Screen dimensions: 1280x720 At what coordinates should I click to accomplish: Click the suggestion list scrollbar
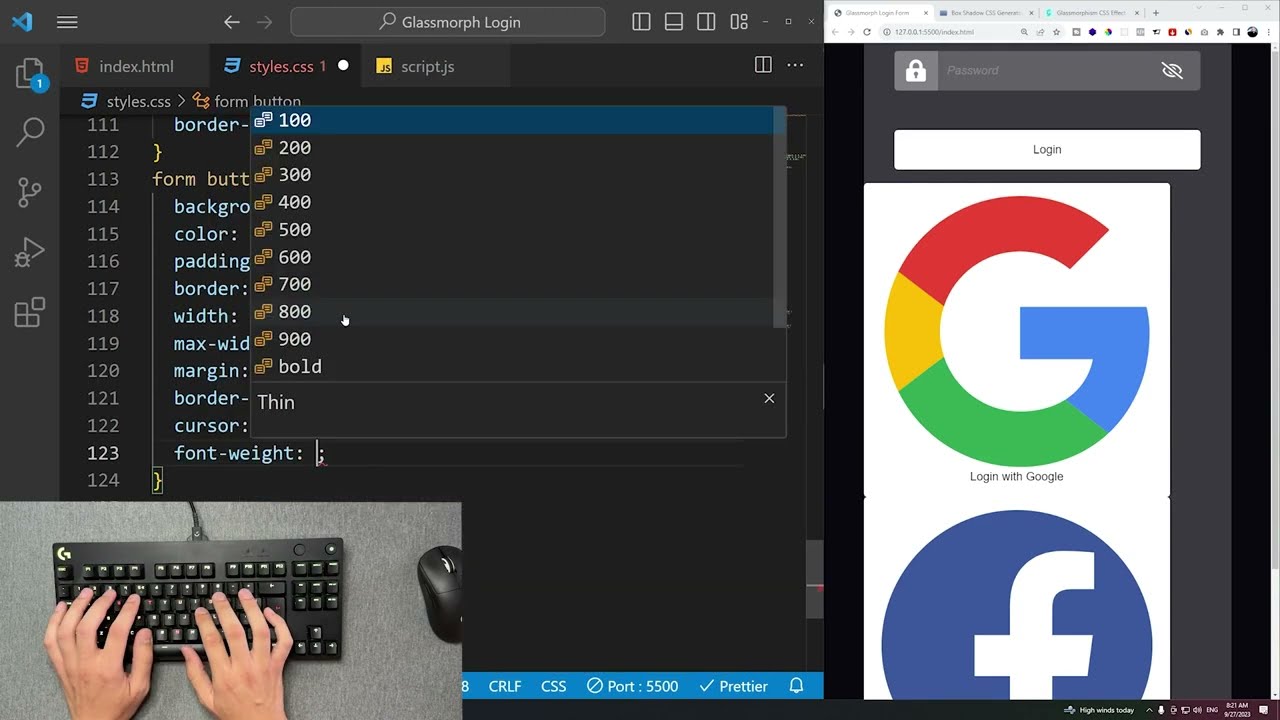click(x=779, y=217)
